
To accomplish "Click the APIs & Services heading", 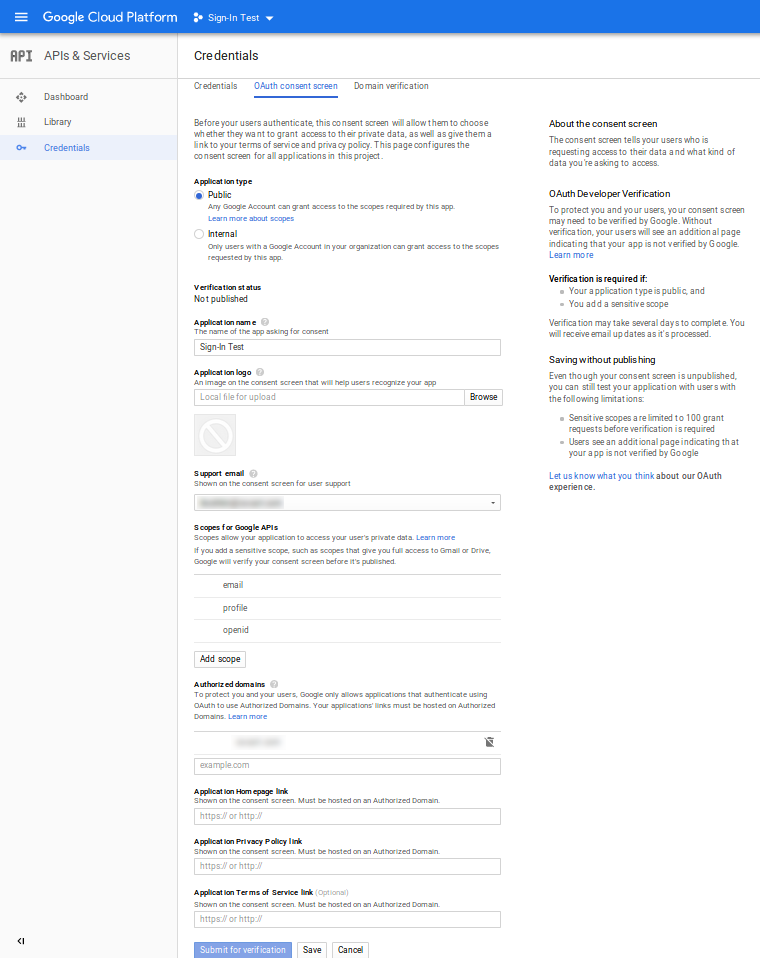I will coord(87,56).
